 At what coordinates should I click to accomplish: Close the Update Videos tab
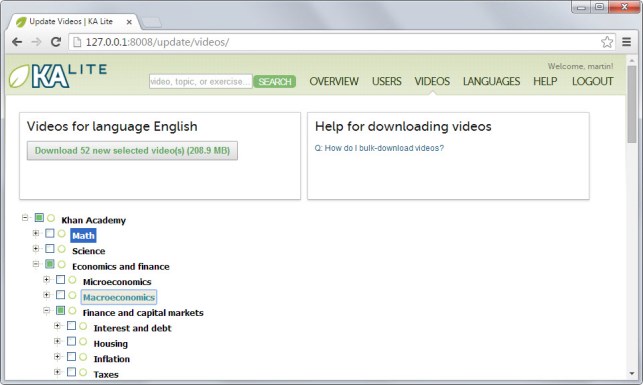[x=129, y=22]
